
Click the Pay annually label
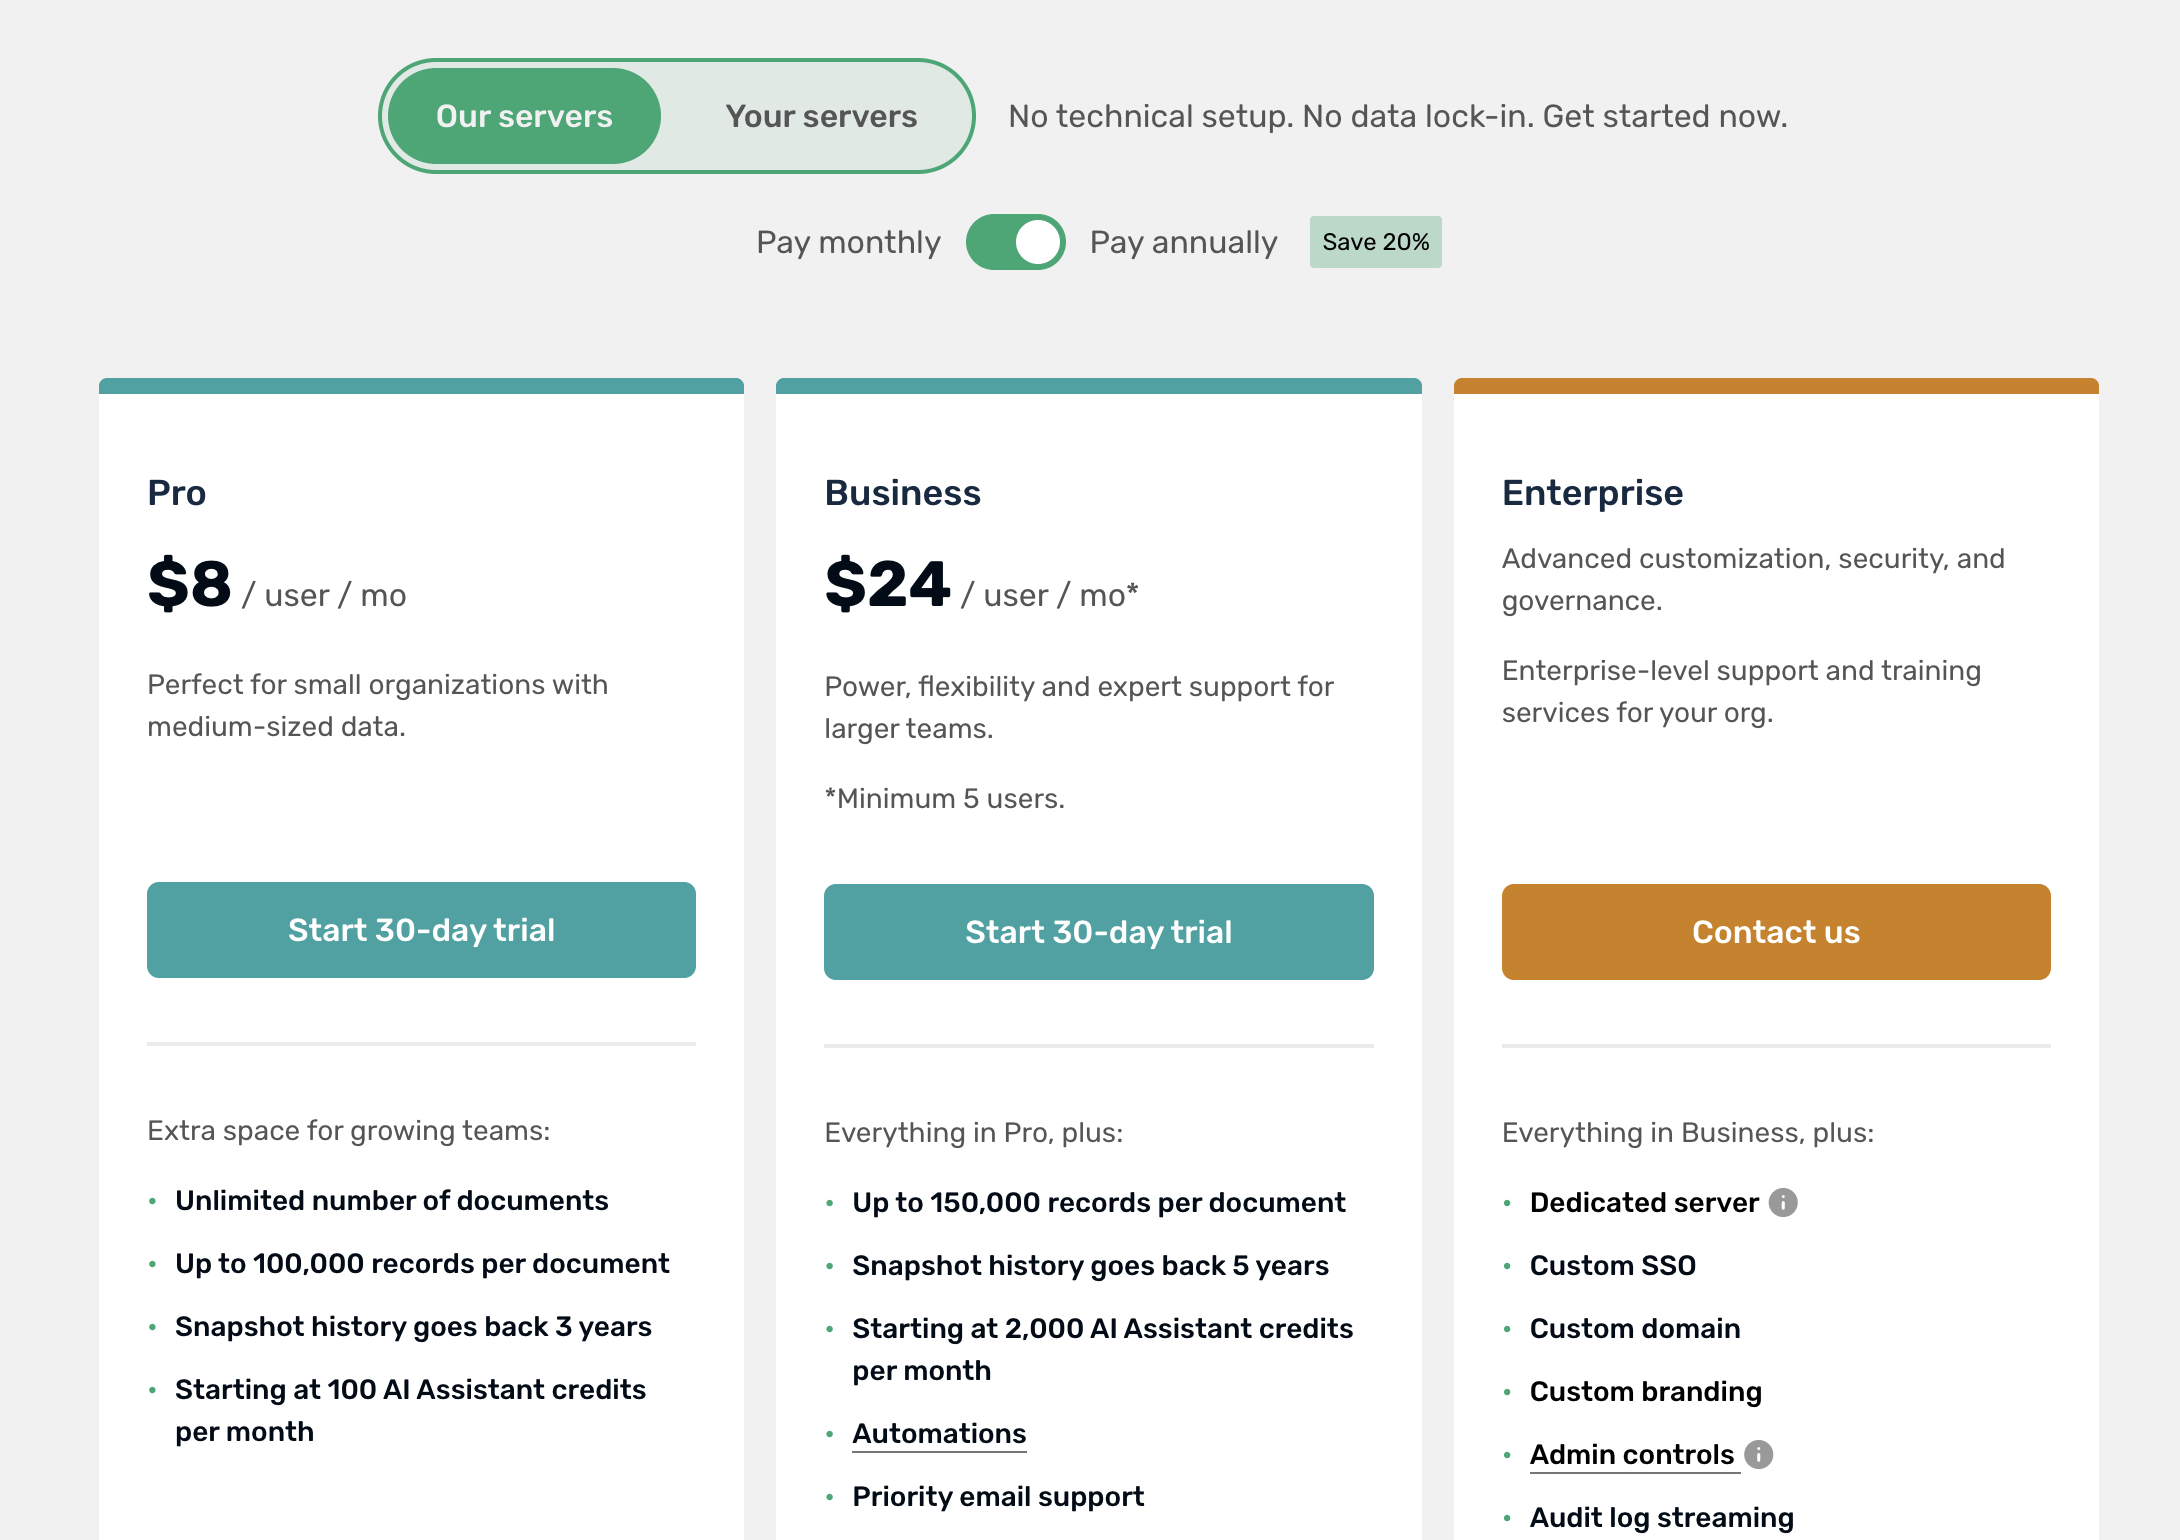[x=1183, y=242]
